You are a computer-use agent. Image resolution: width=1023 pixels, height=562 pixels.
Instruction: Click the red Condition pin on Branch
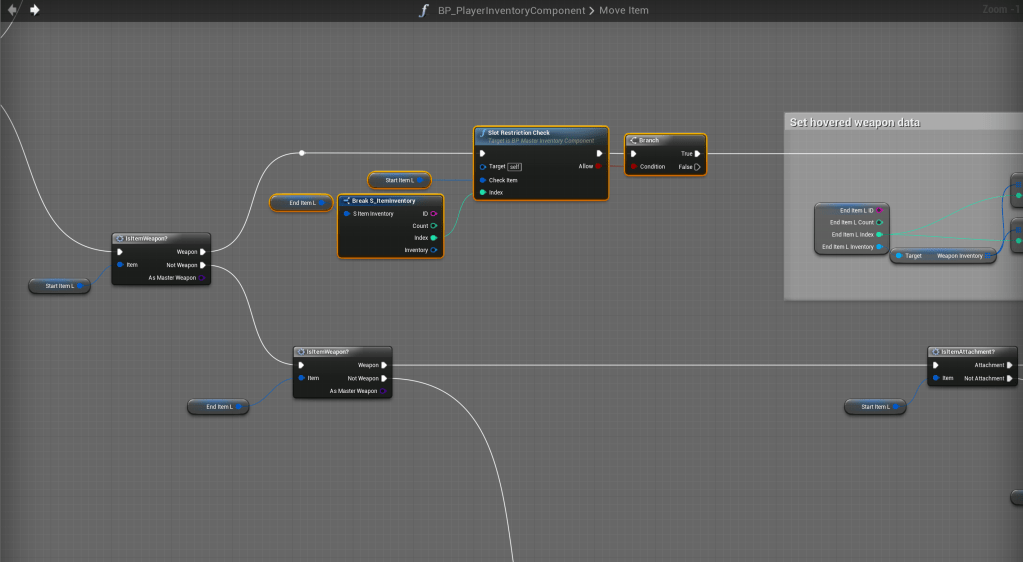pos(633,167)
